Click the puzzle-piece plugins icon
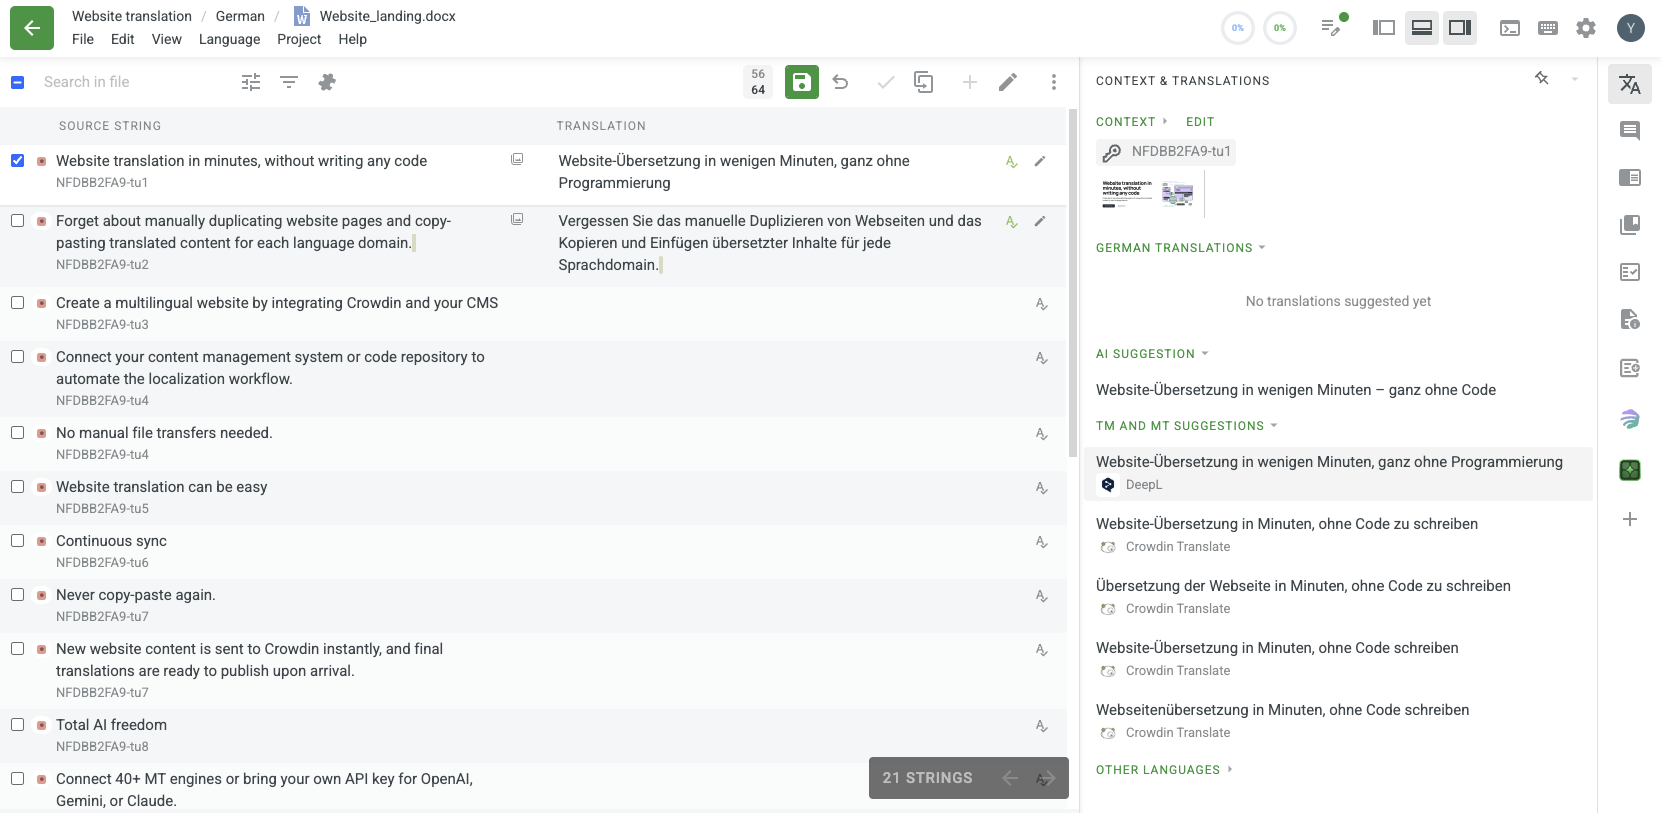 [327, 82]
